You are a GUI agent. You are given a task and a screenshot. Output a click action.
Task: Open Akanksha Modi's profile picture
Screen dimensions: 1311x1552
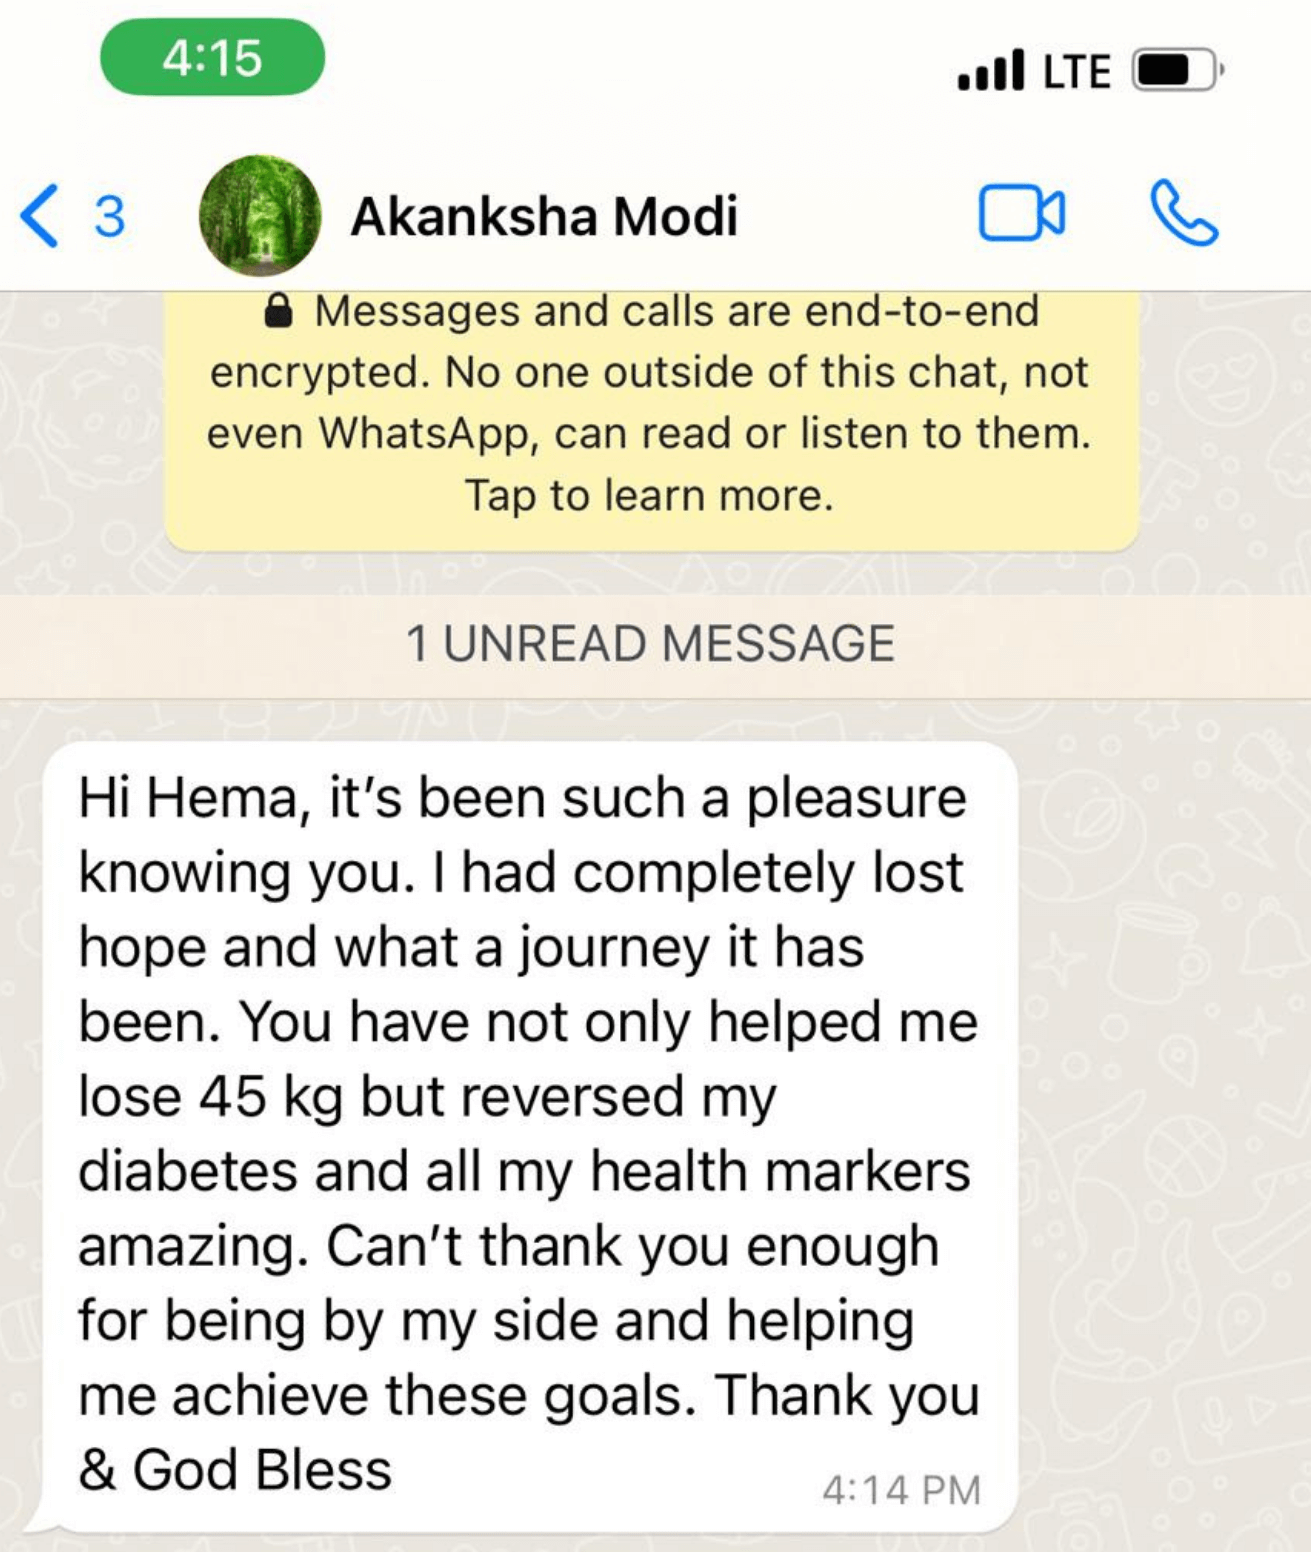pyautogui.click(x=262, y=215)
